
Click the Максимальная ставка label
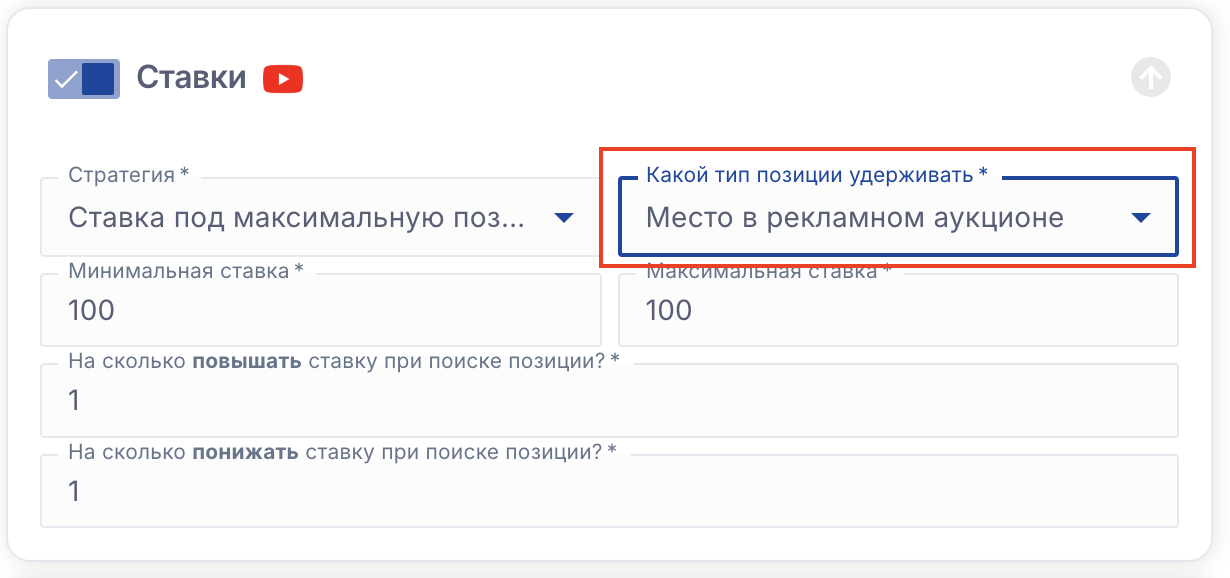point(767,271)
